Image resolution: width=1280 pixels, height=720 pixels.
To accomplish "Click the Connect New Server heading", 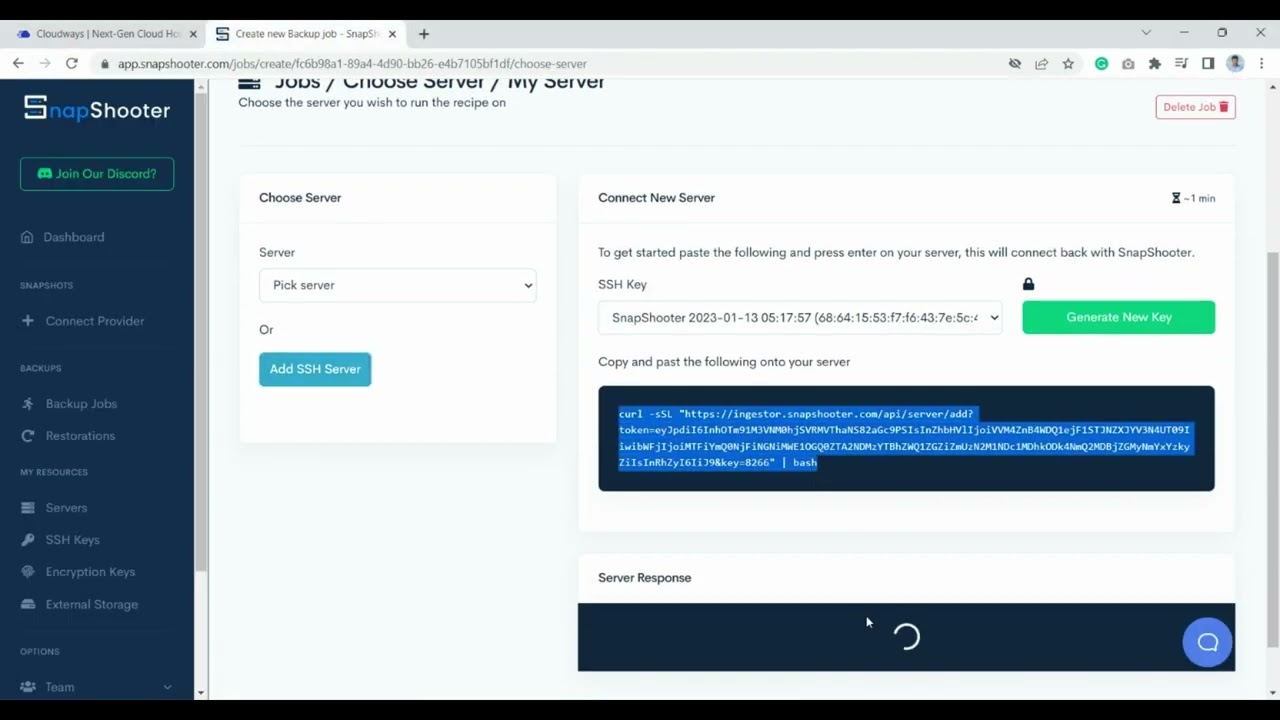I will coord(656,198).
